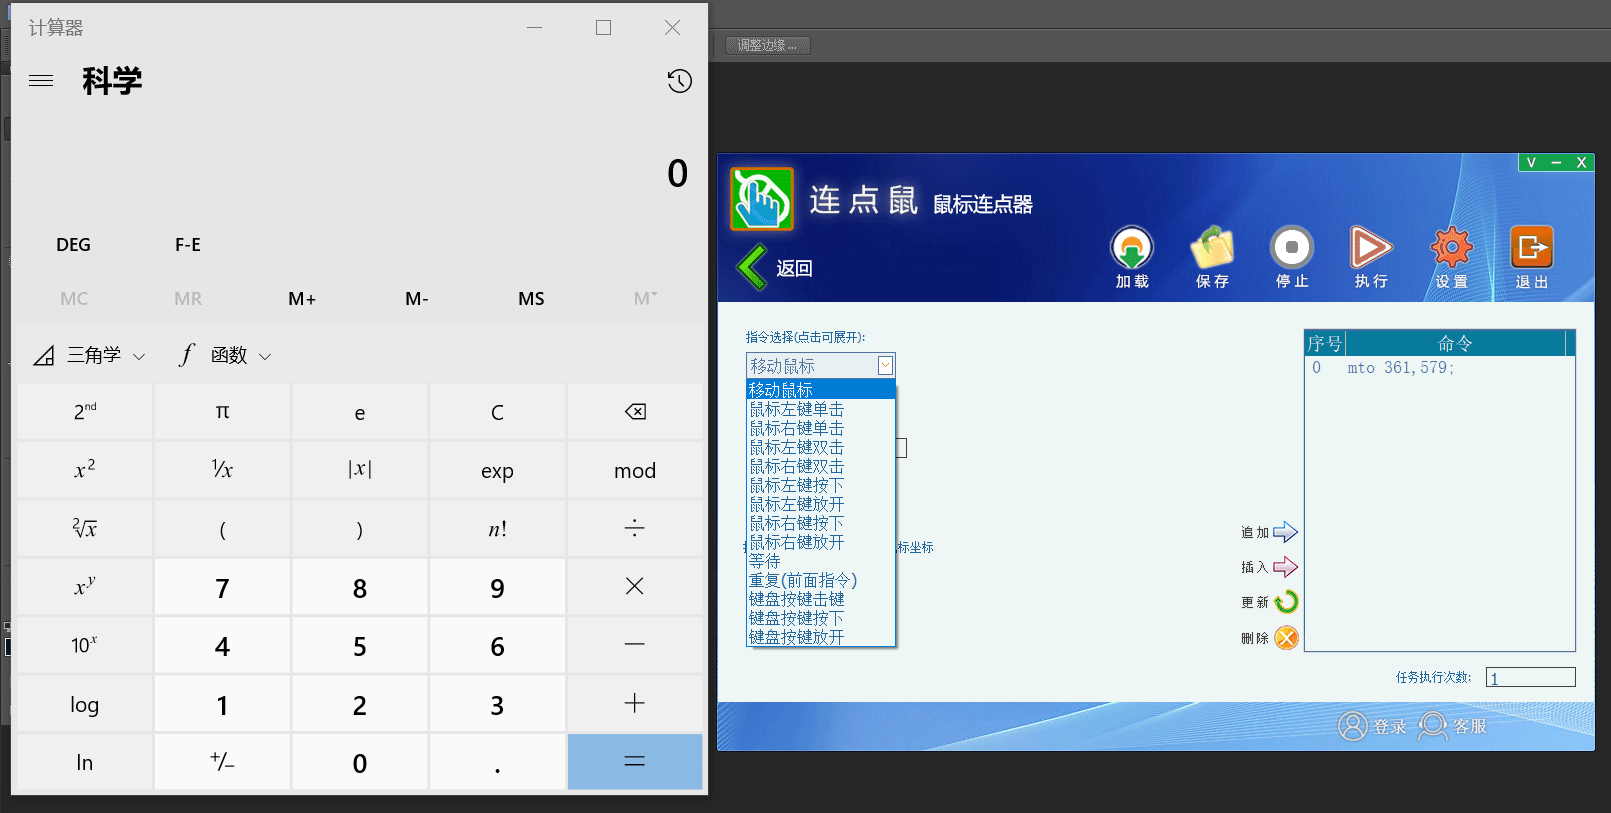Select 重复(前面指令) in command list
Viewport: 1611px width, 813px height.
pyautogui.click(x=821, y=580)
